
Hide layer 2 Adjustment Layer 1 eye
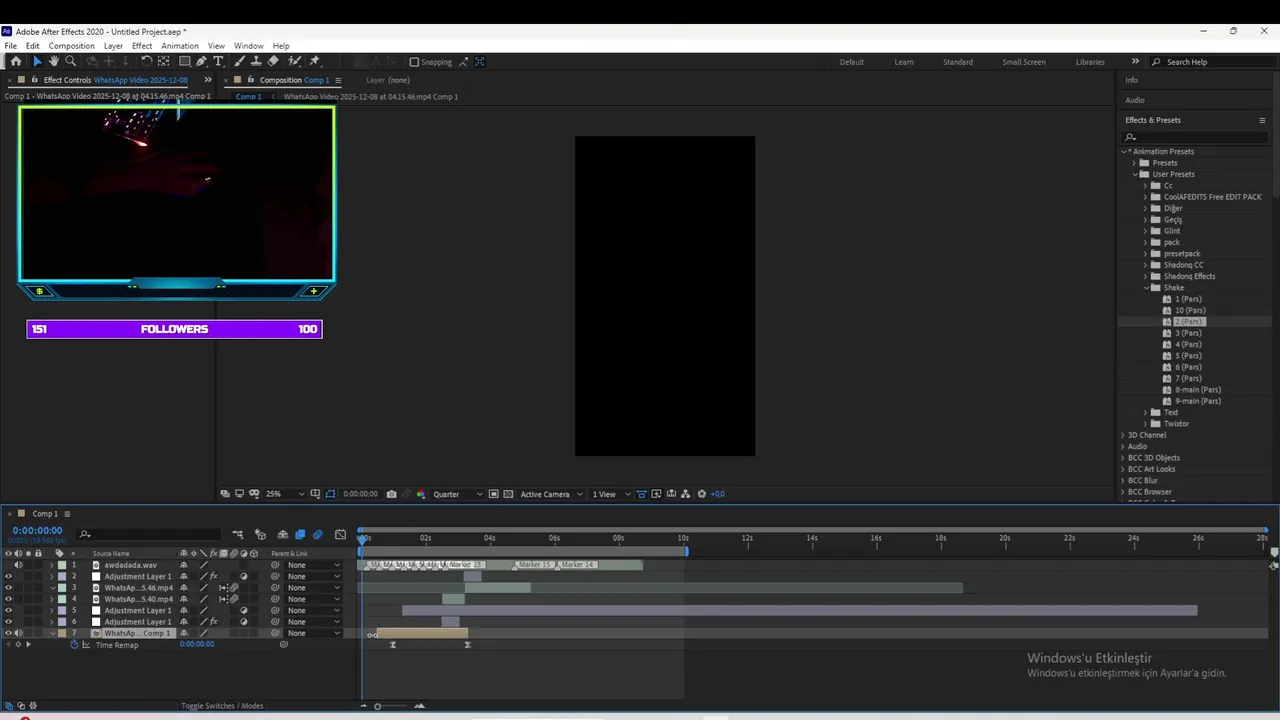(x=8, y=577)
